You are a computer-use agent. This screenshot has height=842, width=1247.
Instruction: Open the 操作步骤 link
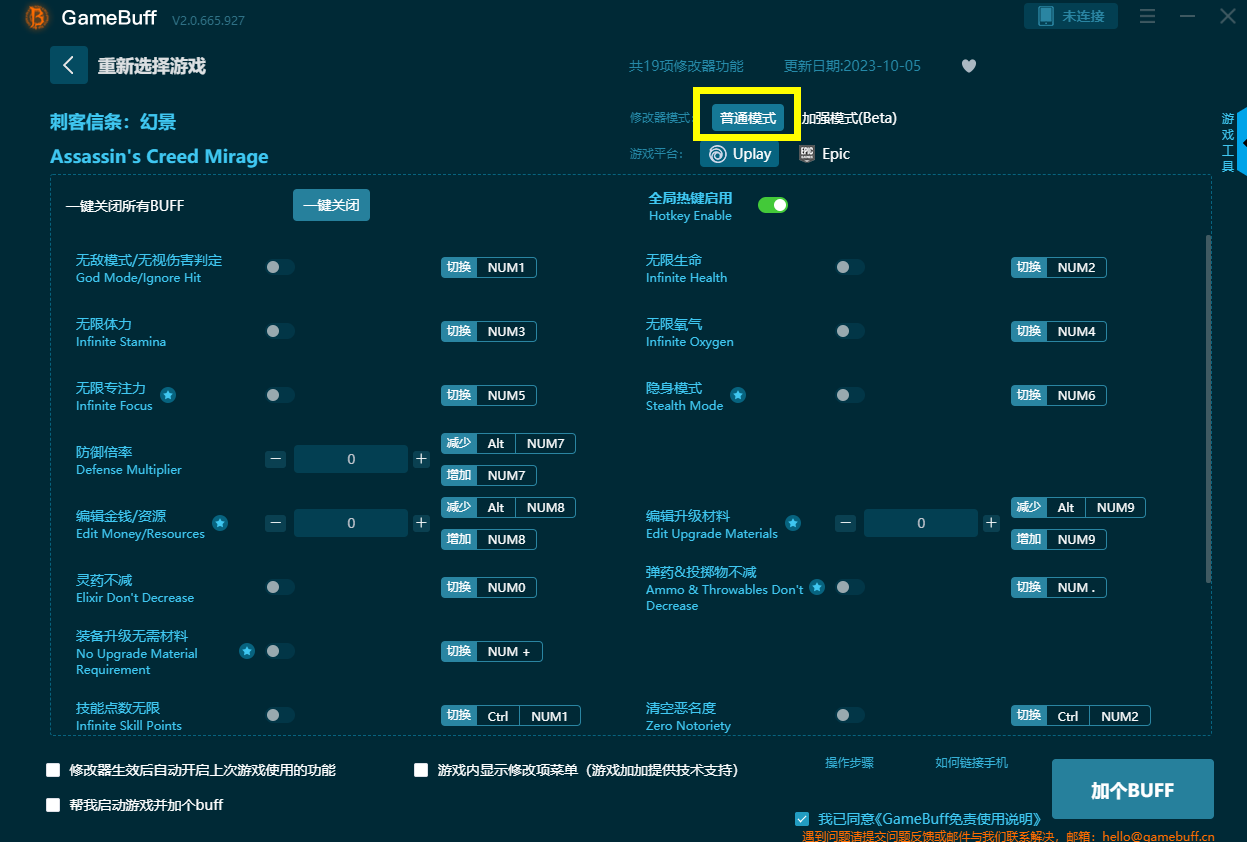[x=849, y=763]
